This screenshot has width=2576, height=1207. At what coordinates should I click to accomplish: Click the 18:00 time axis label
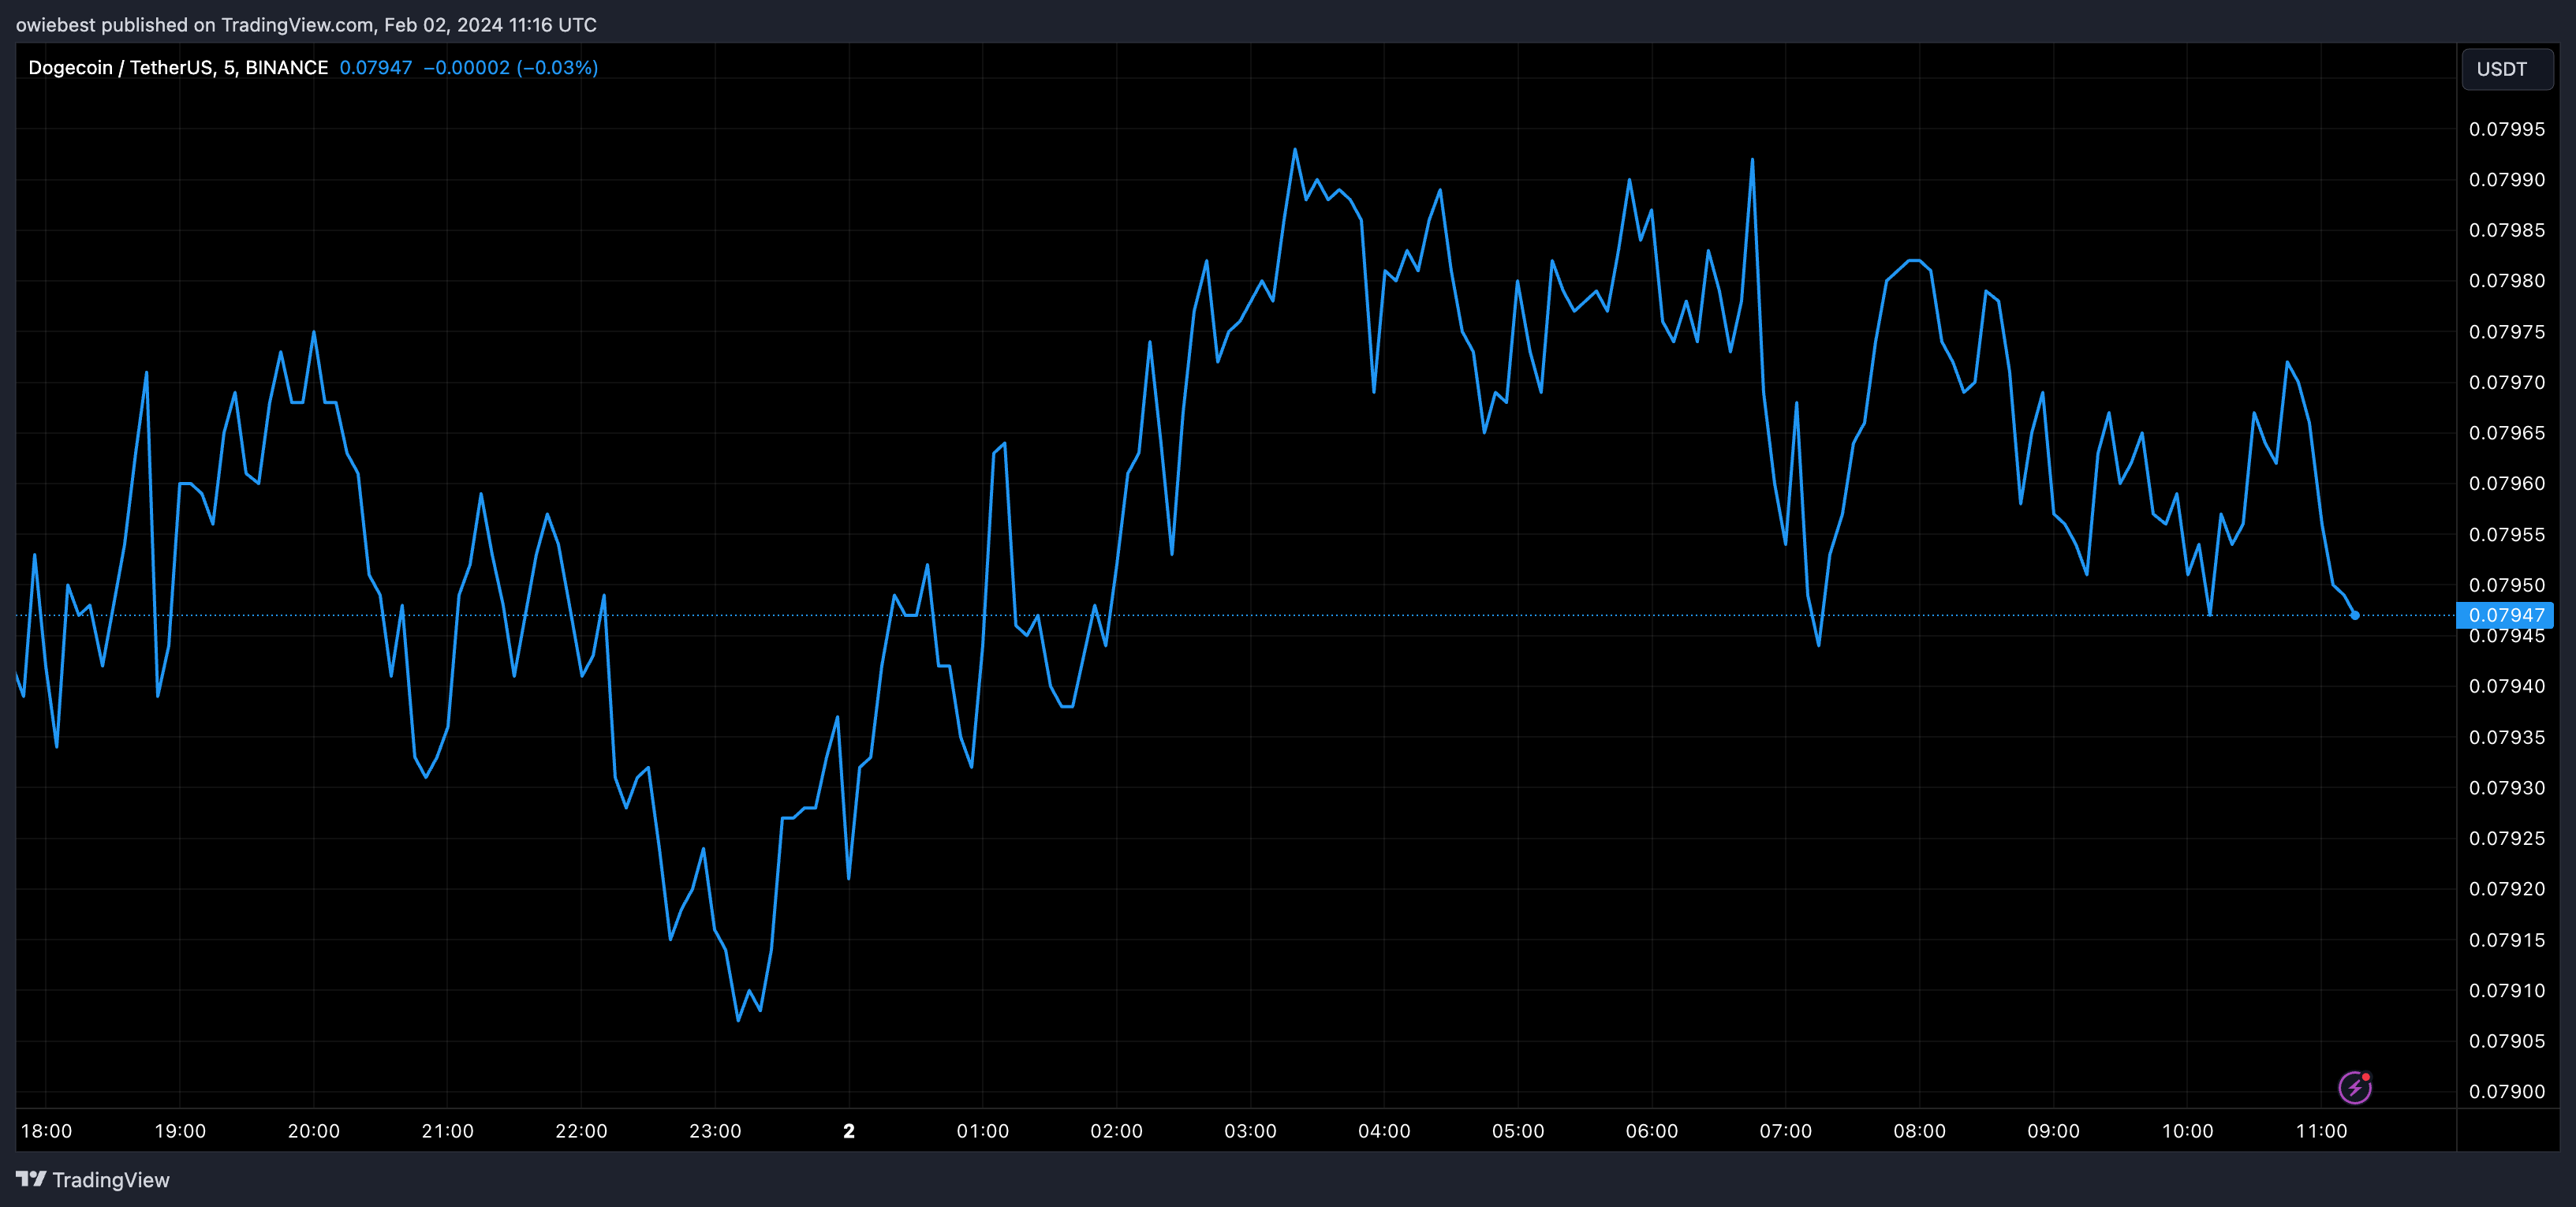point(47,1131)
